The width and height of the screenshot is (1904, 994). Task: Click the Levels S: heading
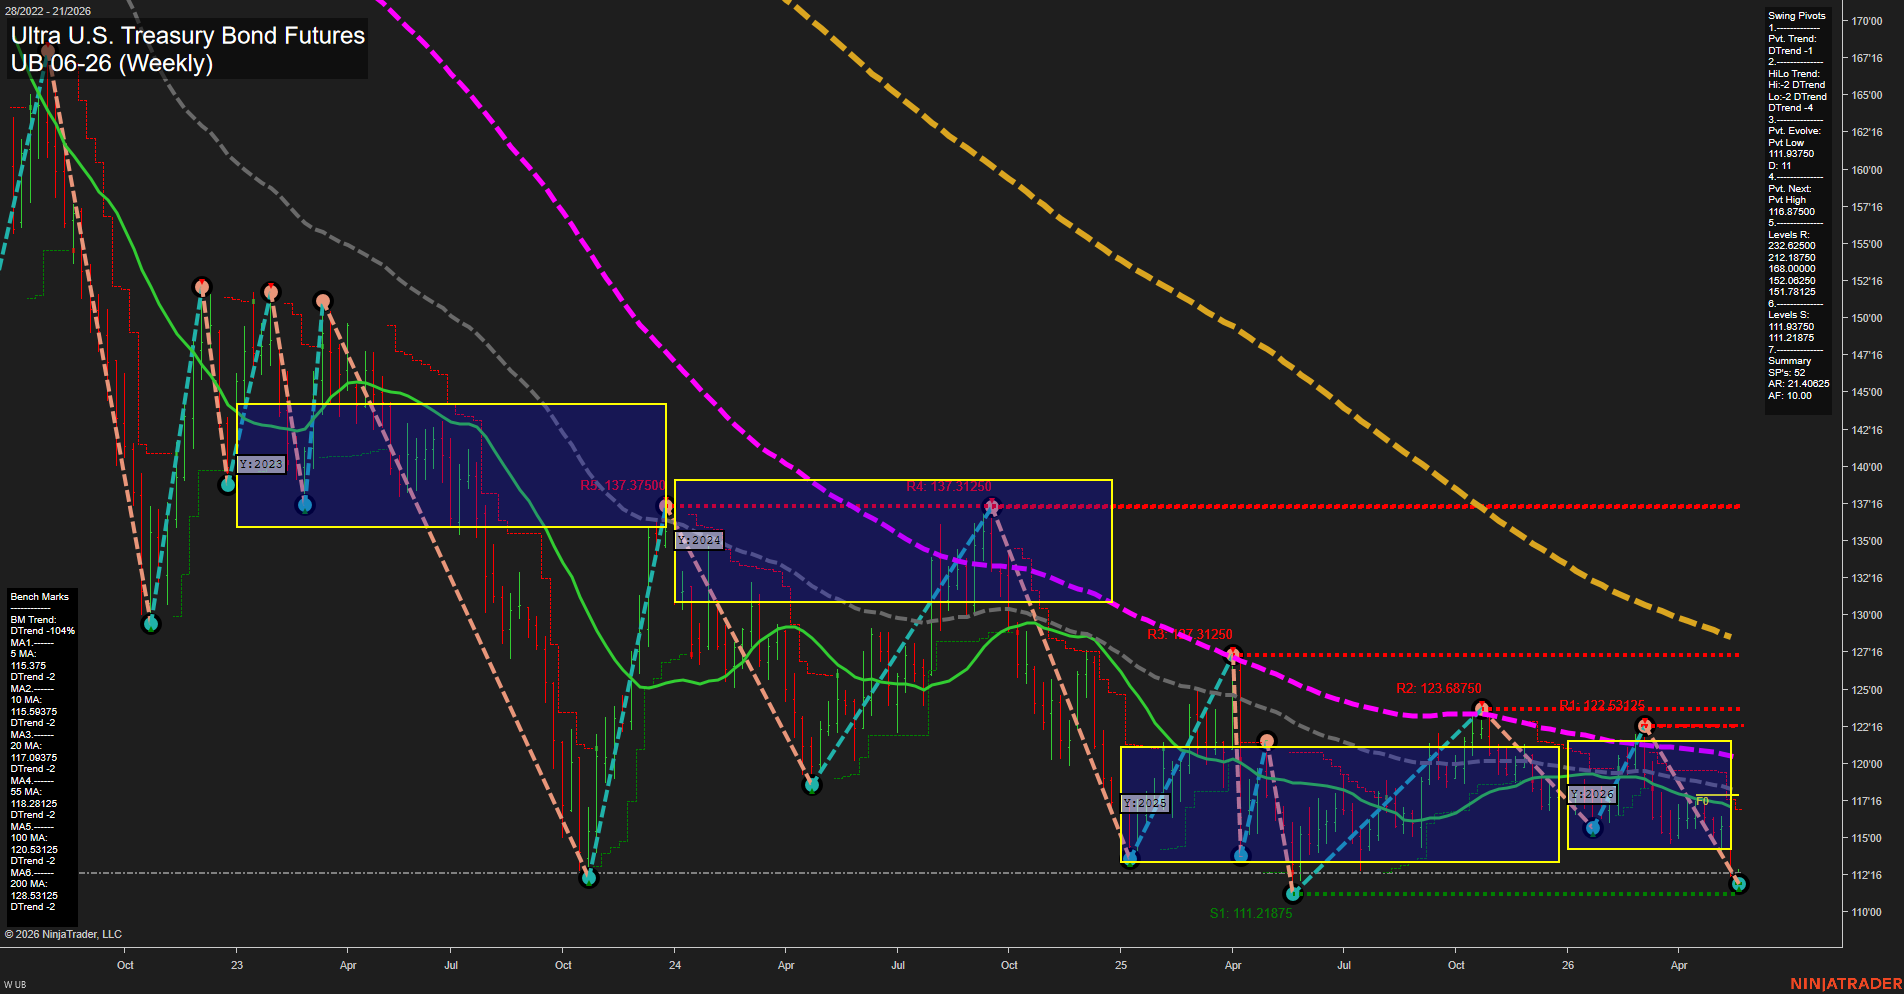point(1789,315)
